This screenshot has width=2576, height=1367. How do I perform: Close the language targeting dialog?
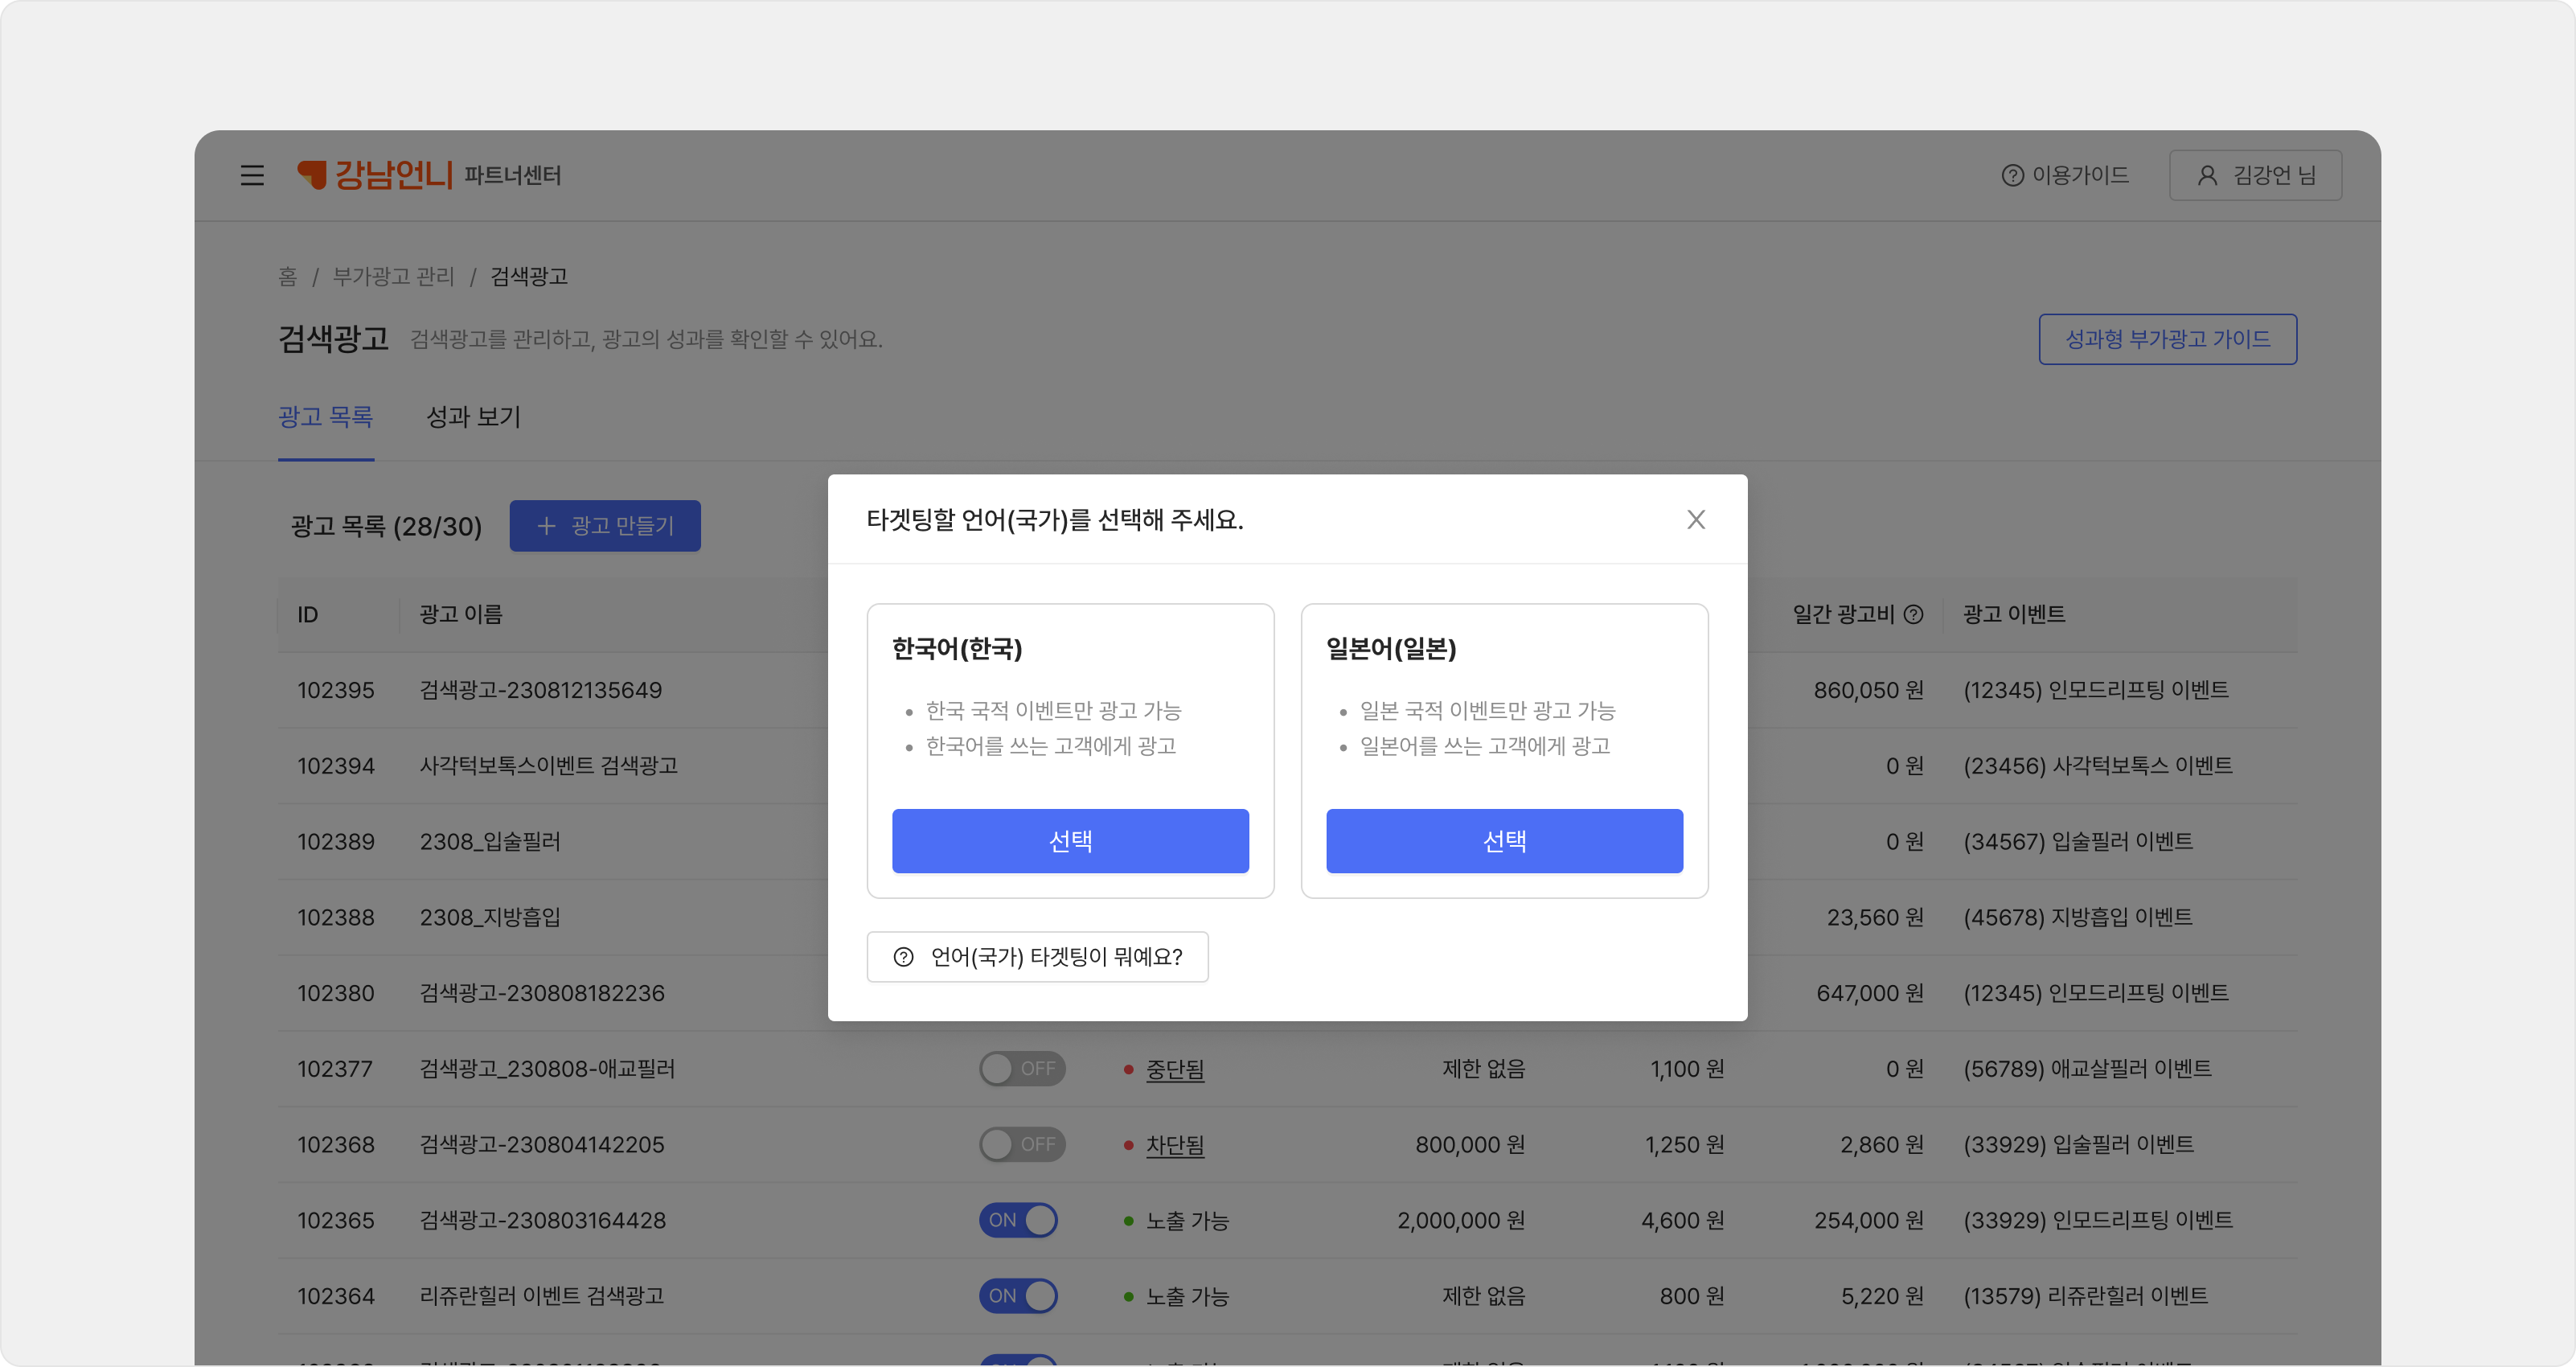coord(1695,520)
